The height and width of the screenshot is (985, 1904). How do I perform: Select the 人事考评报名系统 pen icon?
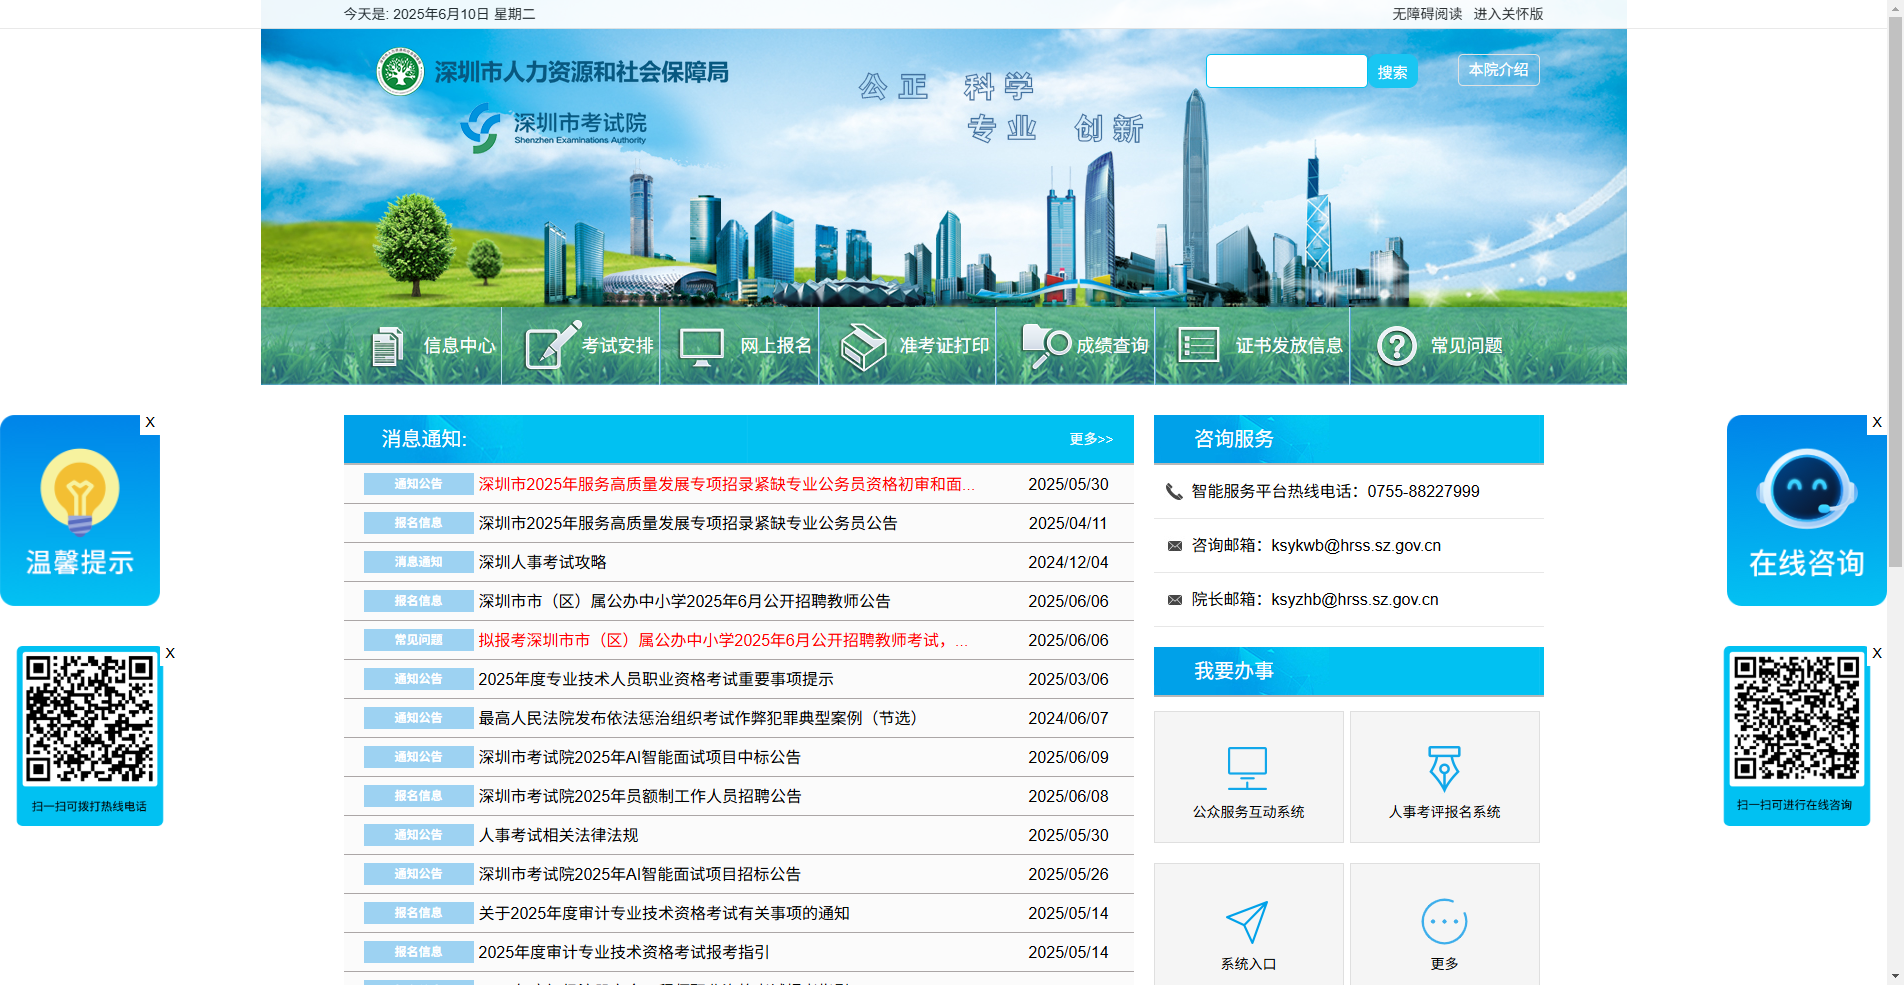point(1443,765)
